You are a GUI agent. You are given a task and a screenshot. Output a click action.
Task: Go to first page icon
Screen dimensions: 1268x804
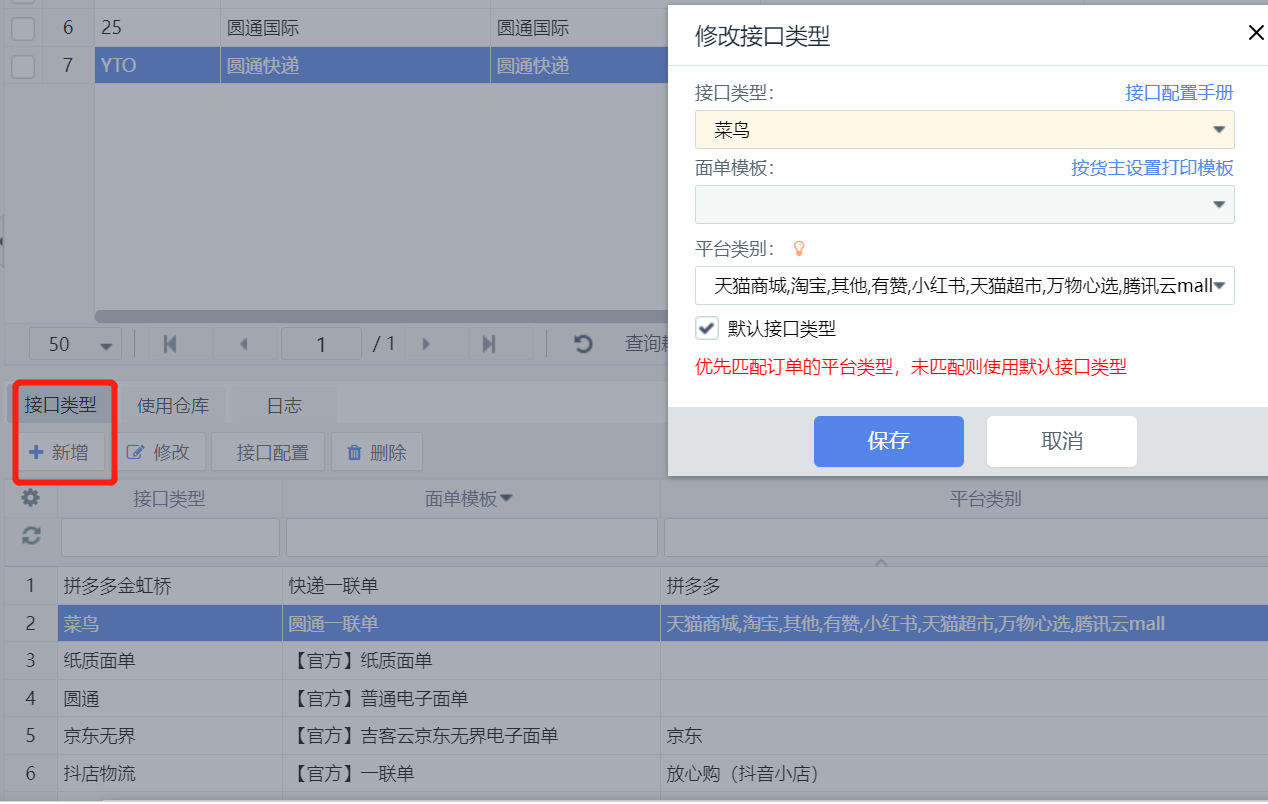click(170, 344)
